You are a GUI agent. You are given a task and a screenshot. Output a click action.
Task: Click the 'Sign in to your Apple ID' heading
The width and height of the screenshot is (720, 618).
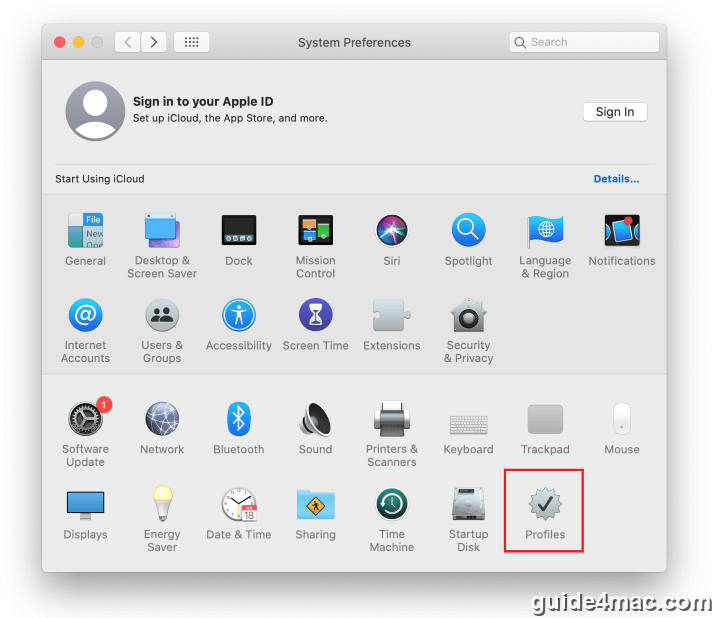[x=203, y=101]
